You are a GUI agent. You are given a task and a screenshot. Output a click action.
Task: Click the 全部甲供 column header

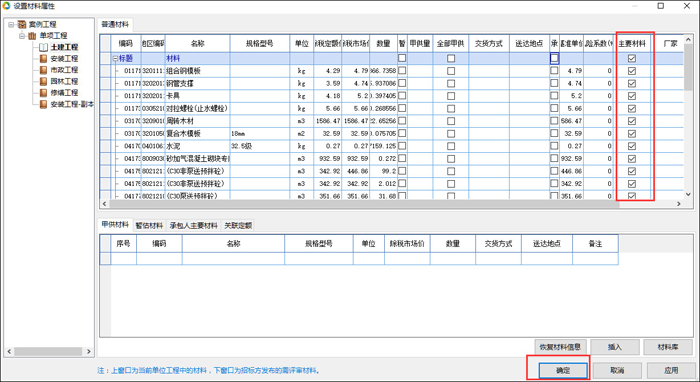pyautogui.click(x=450, y=43)
